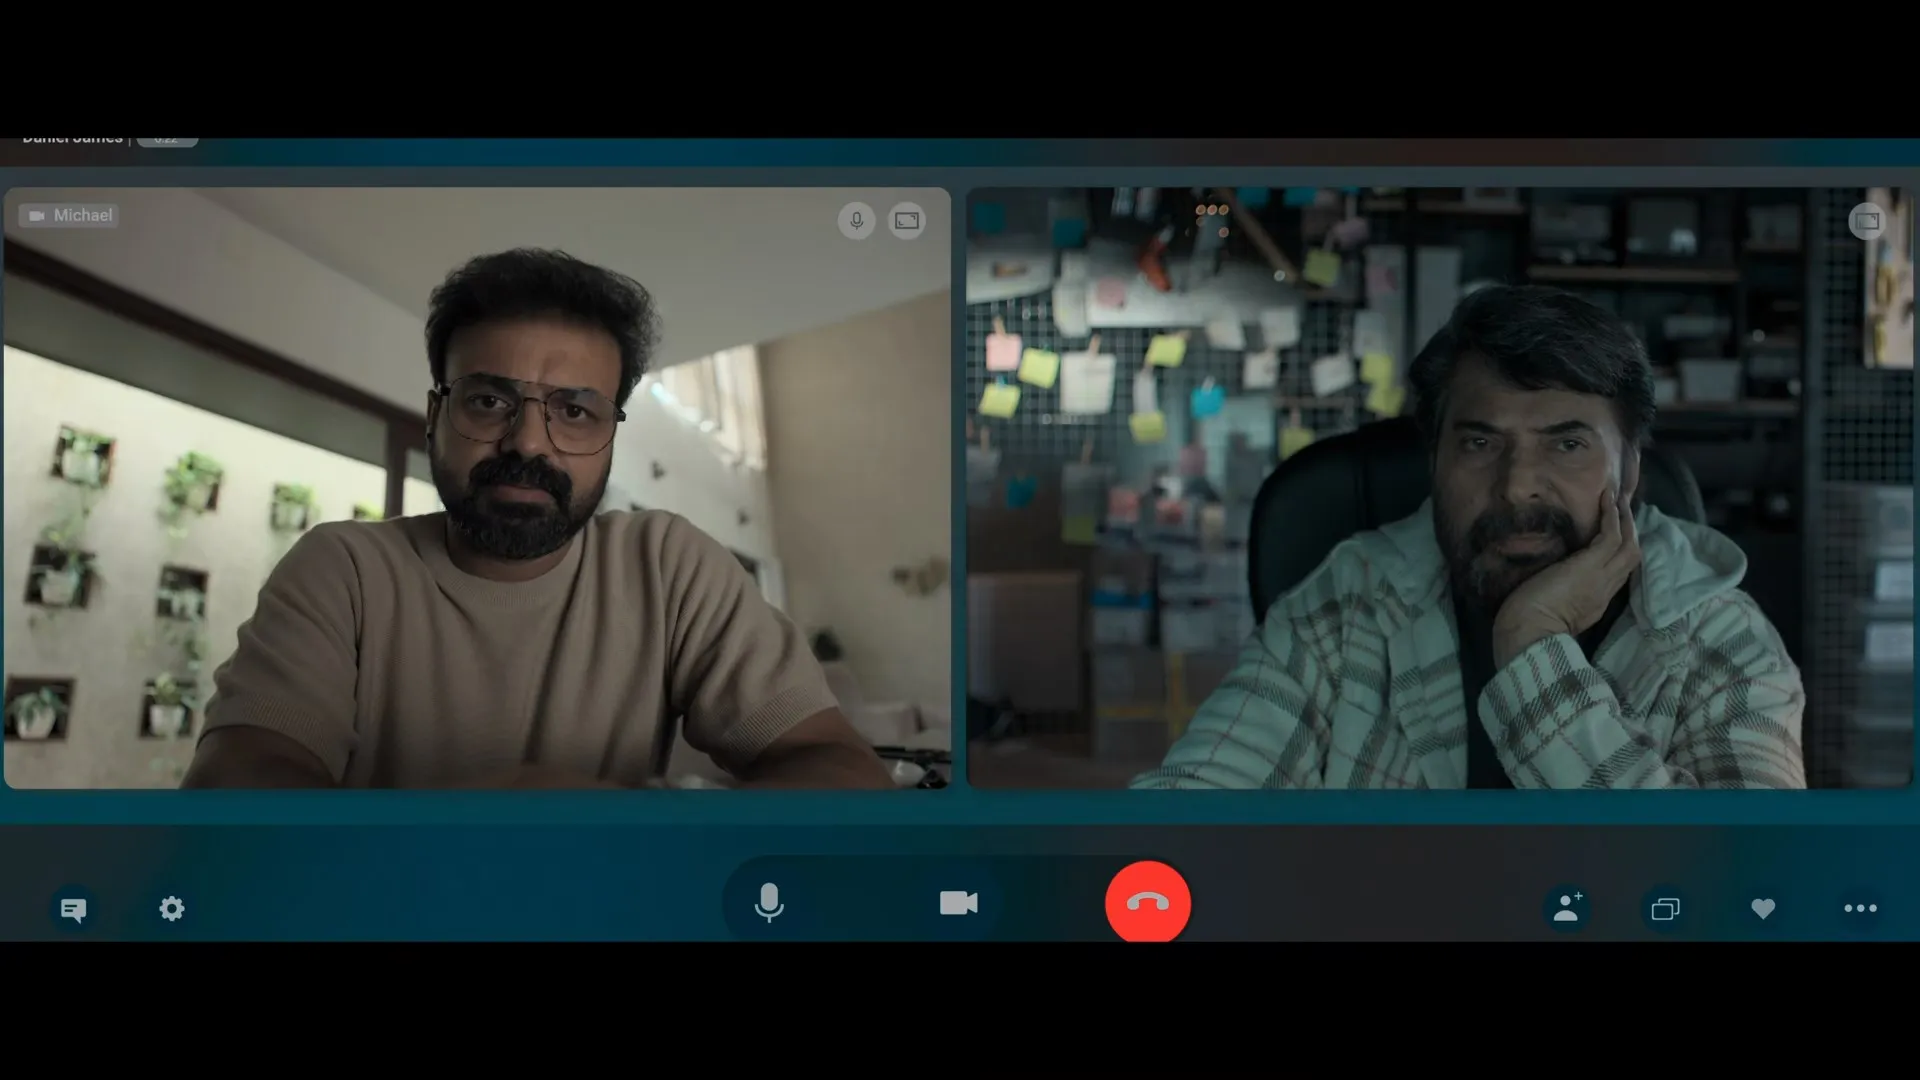
Task: Open the chat messages panel
Action: 73,909
